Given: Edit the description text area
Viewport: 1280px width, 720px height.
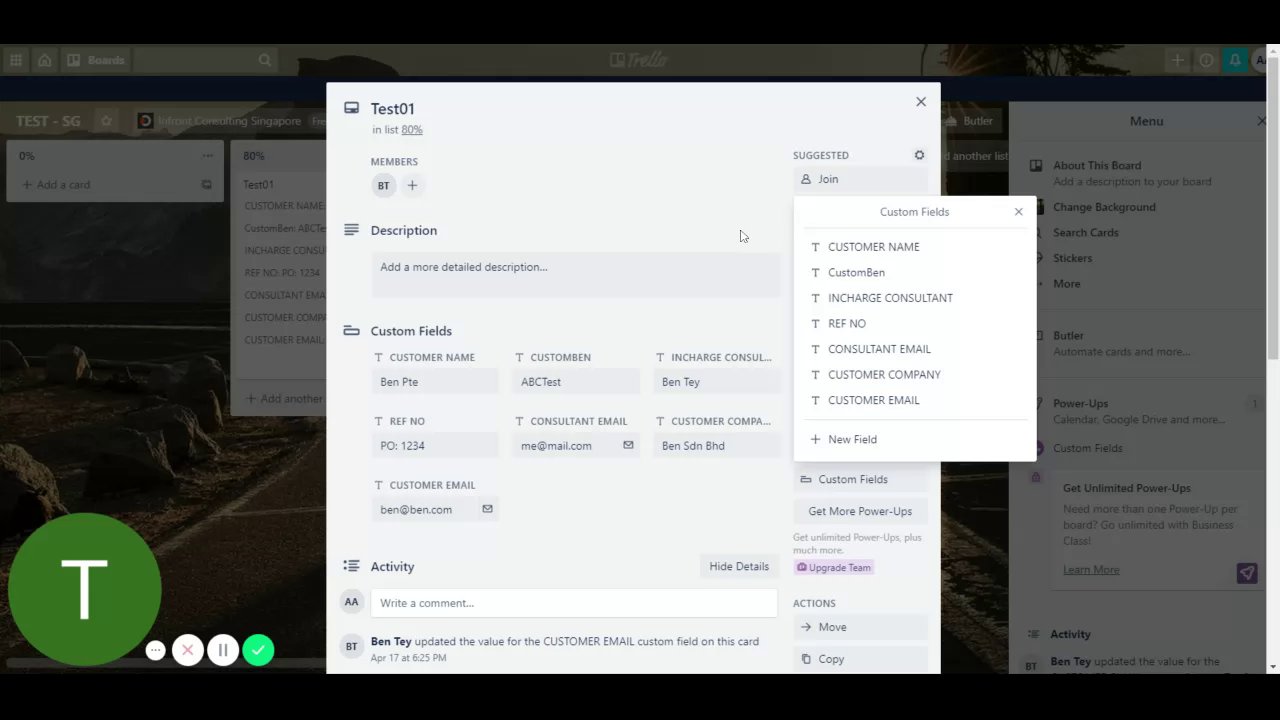Looking at the screenshot, I should point(575,275).
